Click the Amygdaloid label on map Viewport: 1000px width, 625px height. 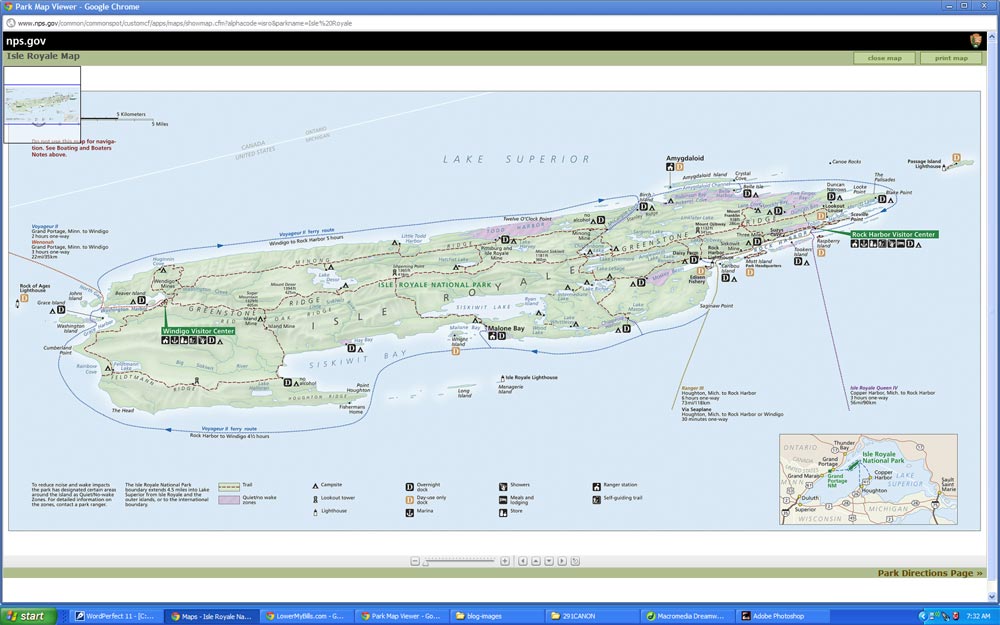pos(685,158)
